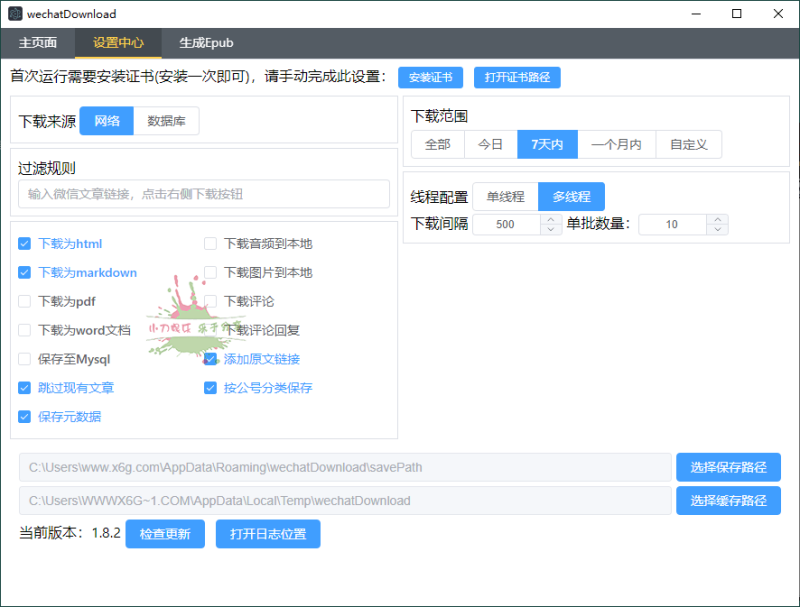Open the 生成Epub tab
800x607 pixels.
[206, 43]
